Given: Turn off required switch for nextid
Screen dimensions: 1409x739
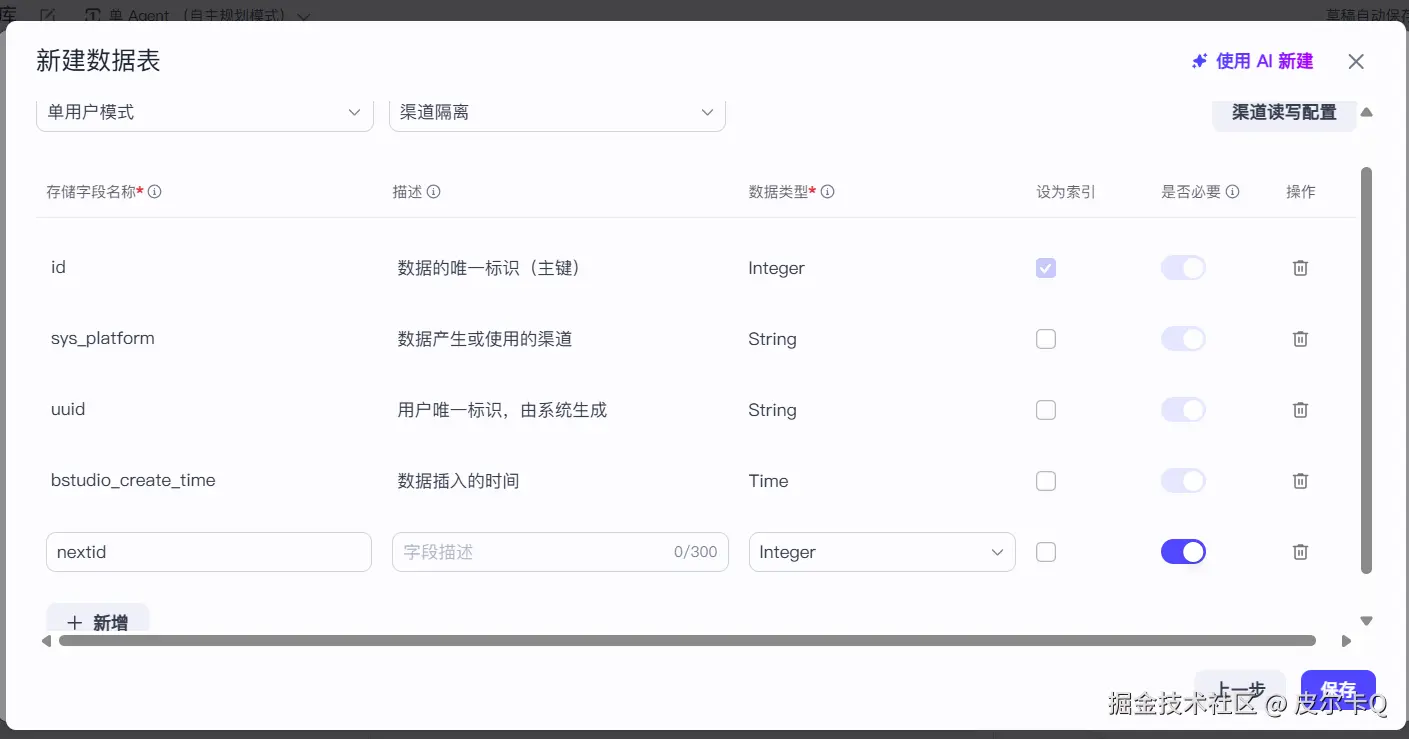Looking at the screenshot, I should [1183, 552].
